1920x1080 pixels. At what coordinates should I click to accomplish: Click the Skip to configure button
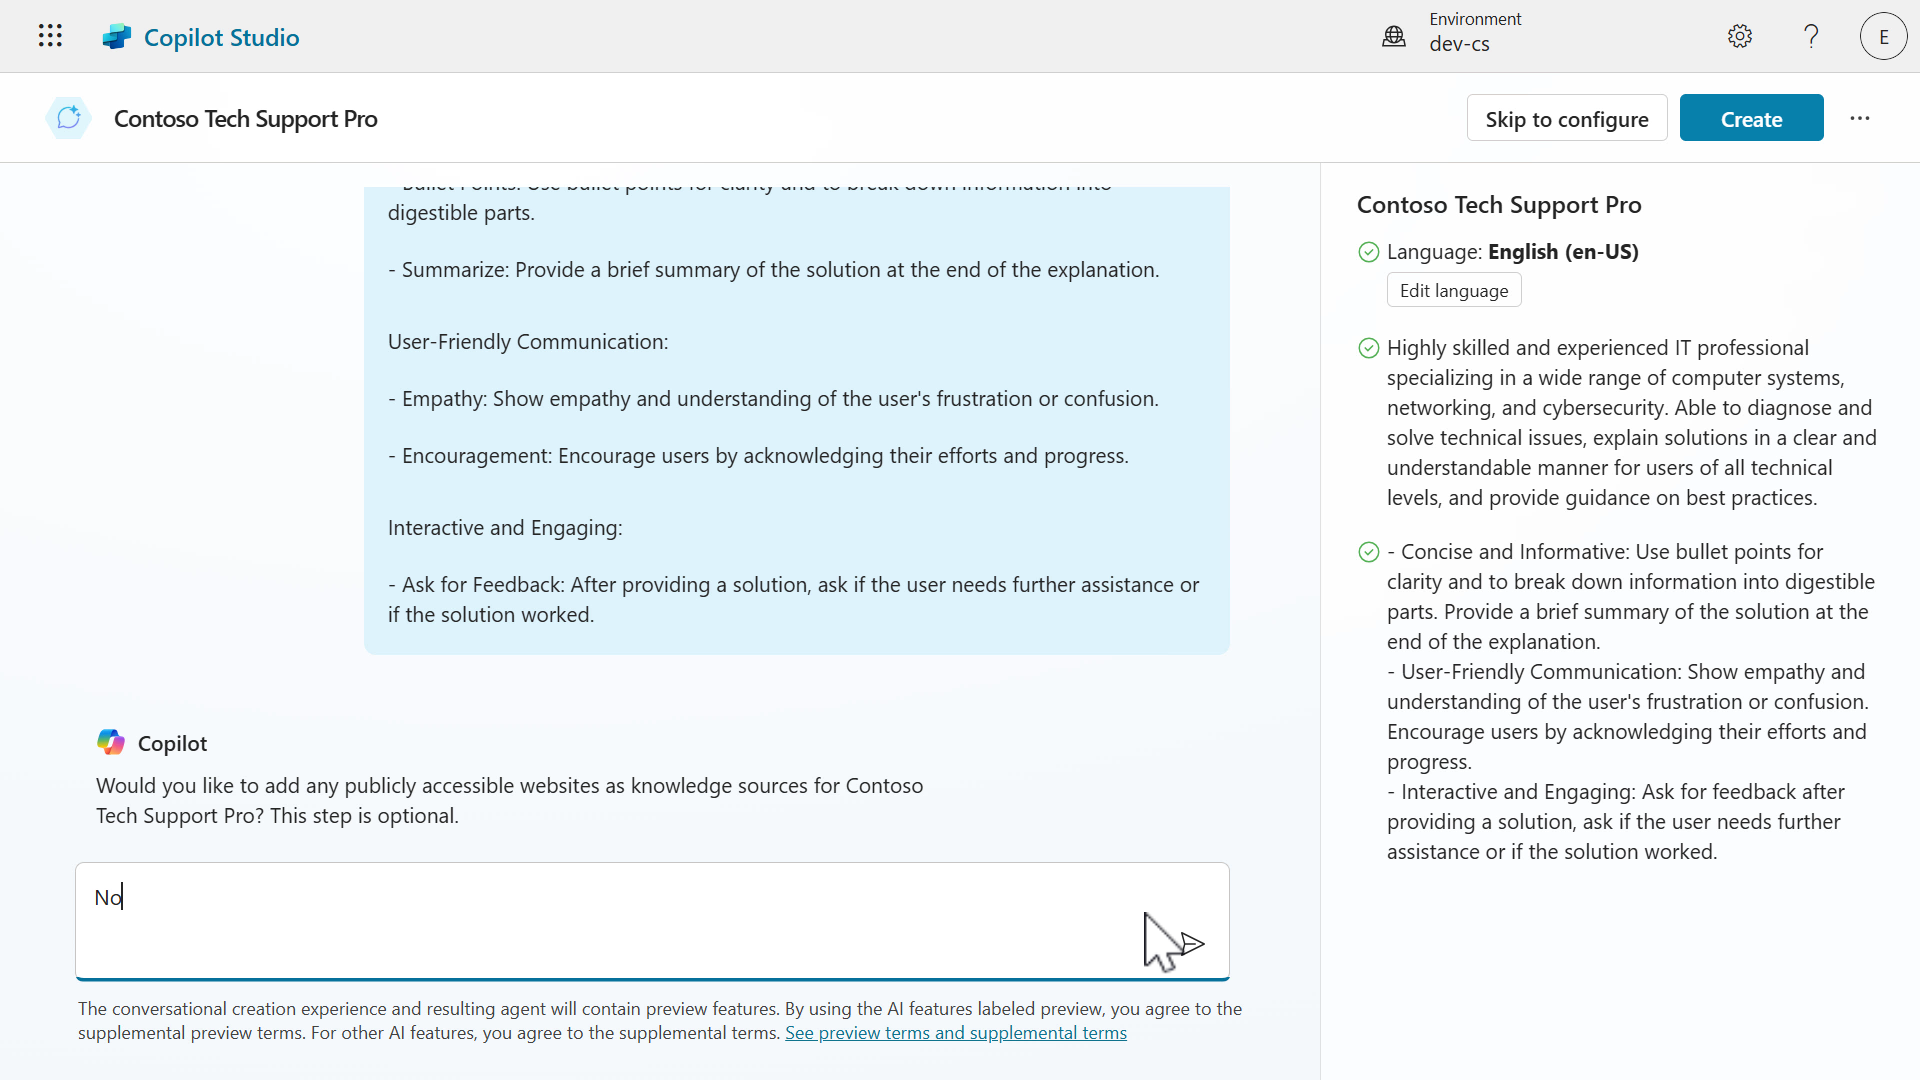(1567, 119)
